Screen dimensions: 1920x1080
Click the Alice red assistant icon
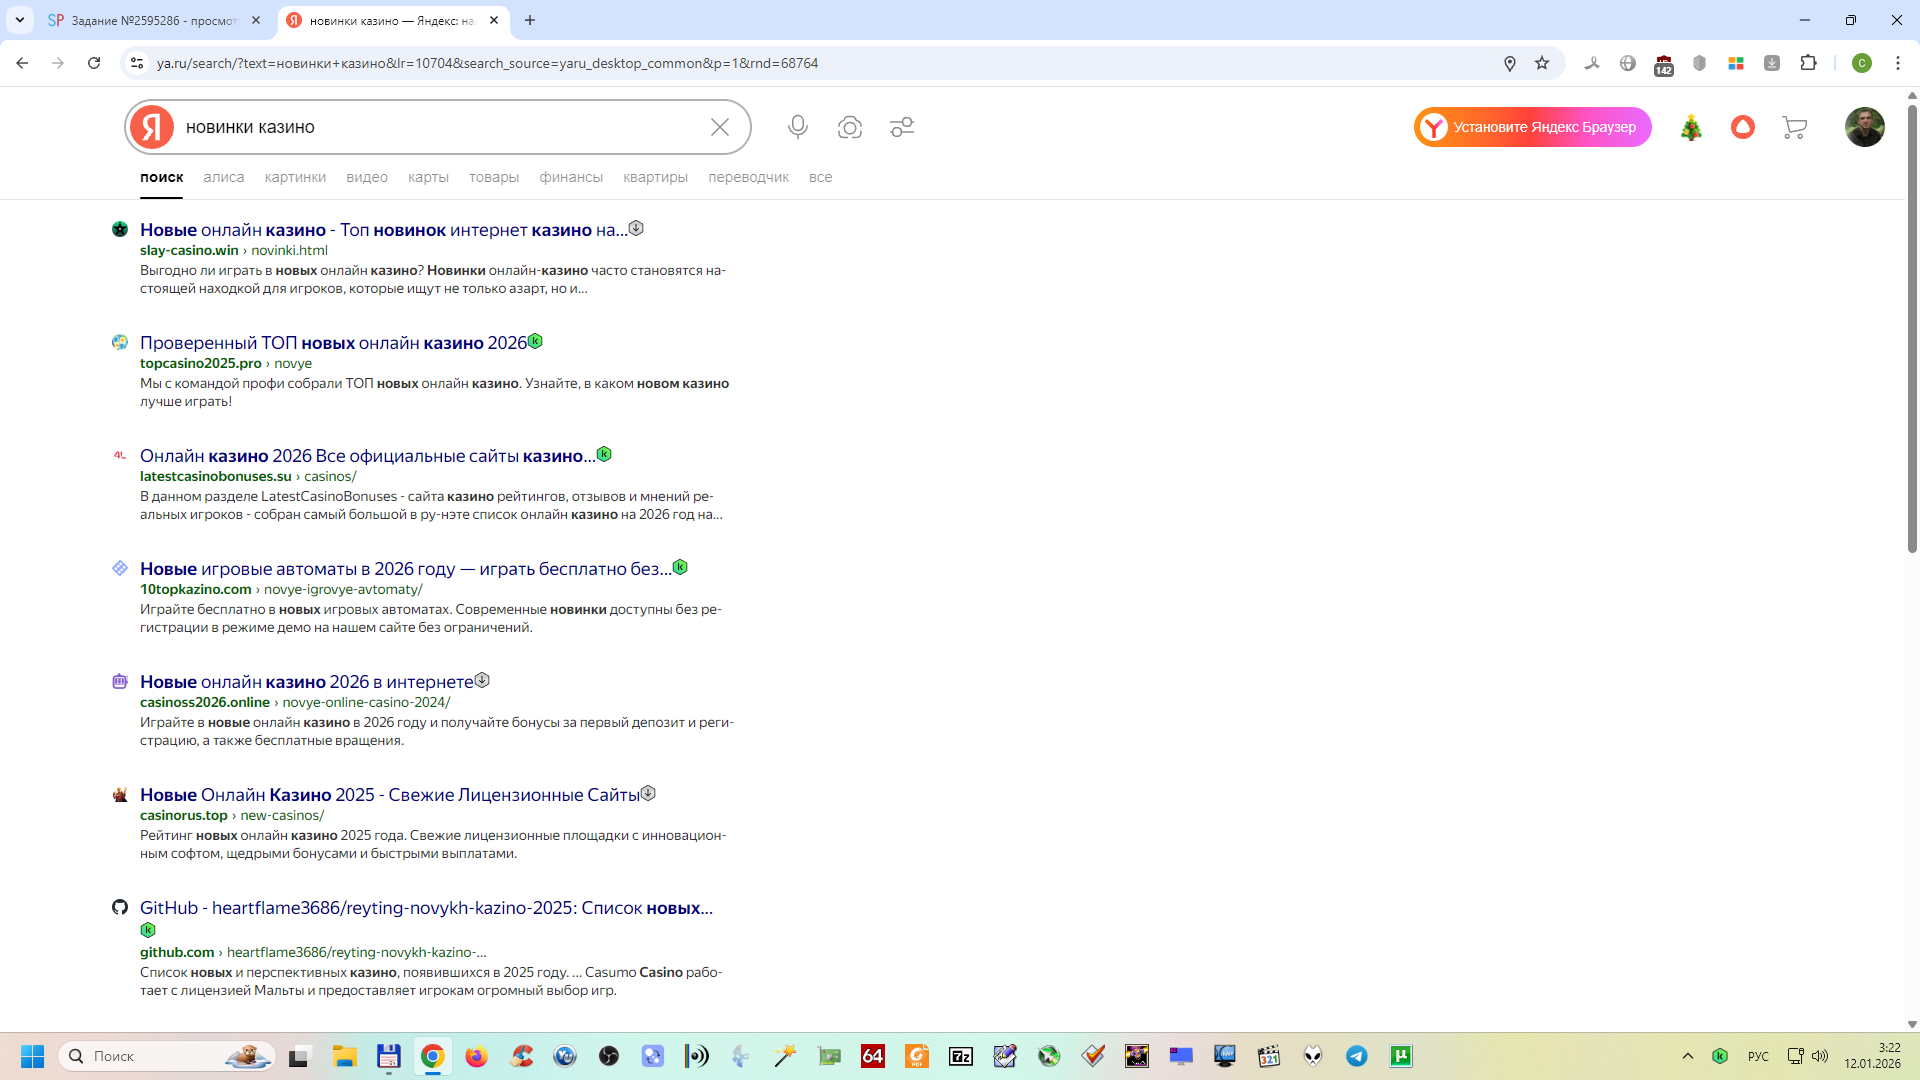tap(1743, 127)
